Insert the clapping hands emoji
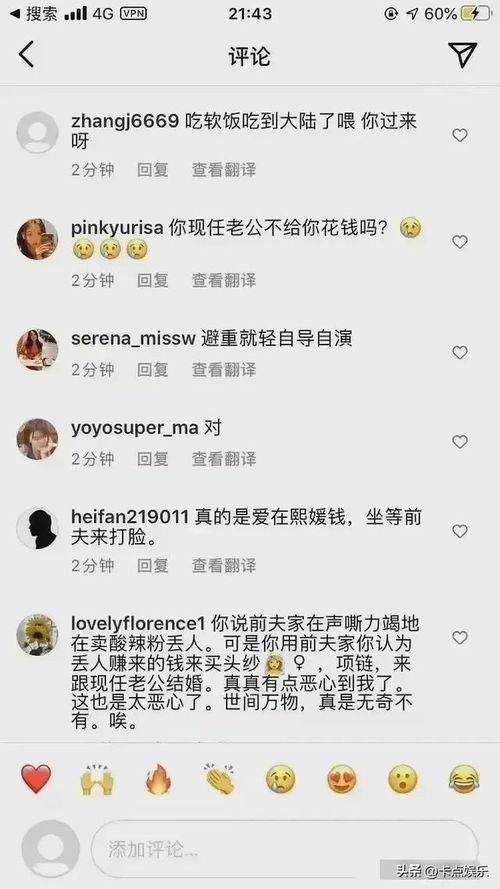 (220, 779)
